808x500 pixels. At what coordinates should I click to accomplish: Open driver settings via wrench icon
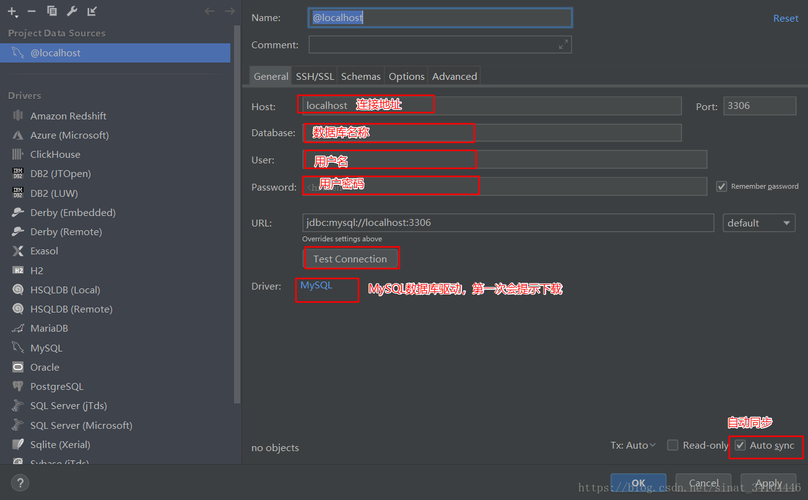tap(71, 11)
